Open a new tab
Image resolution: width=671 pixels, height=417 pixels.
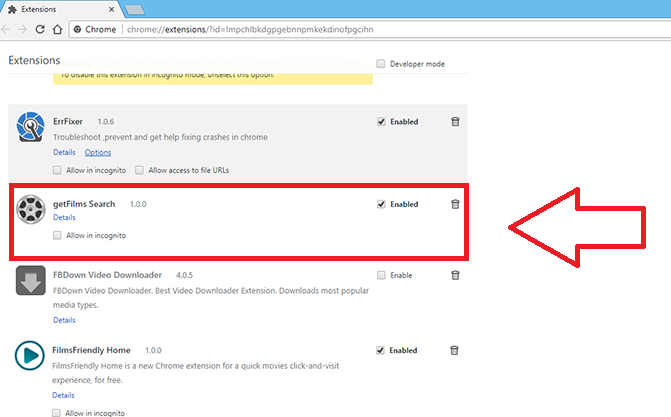[x=134, y=10]
